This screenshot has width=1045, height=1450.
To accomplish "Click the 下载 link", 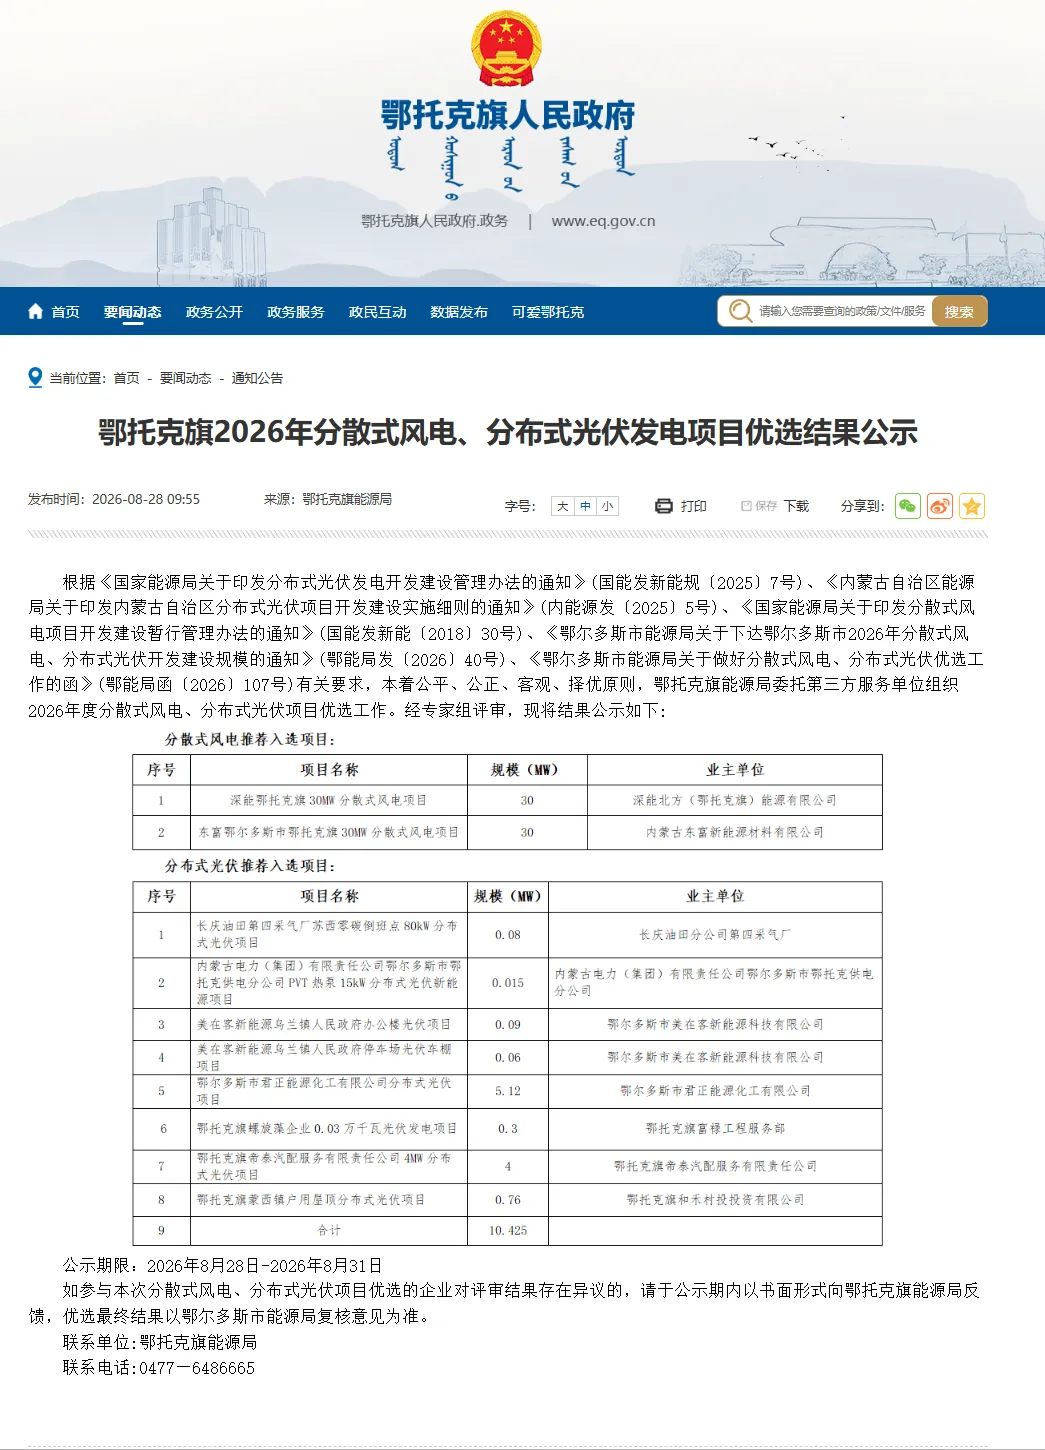I will point(796,506).
